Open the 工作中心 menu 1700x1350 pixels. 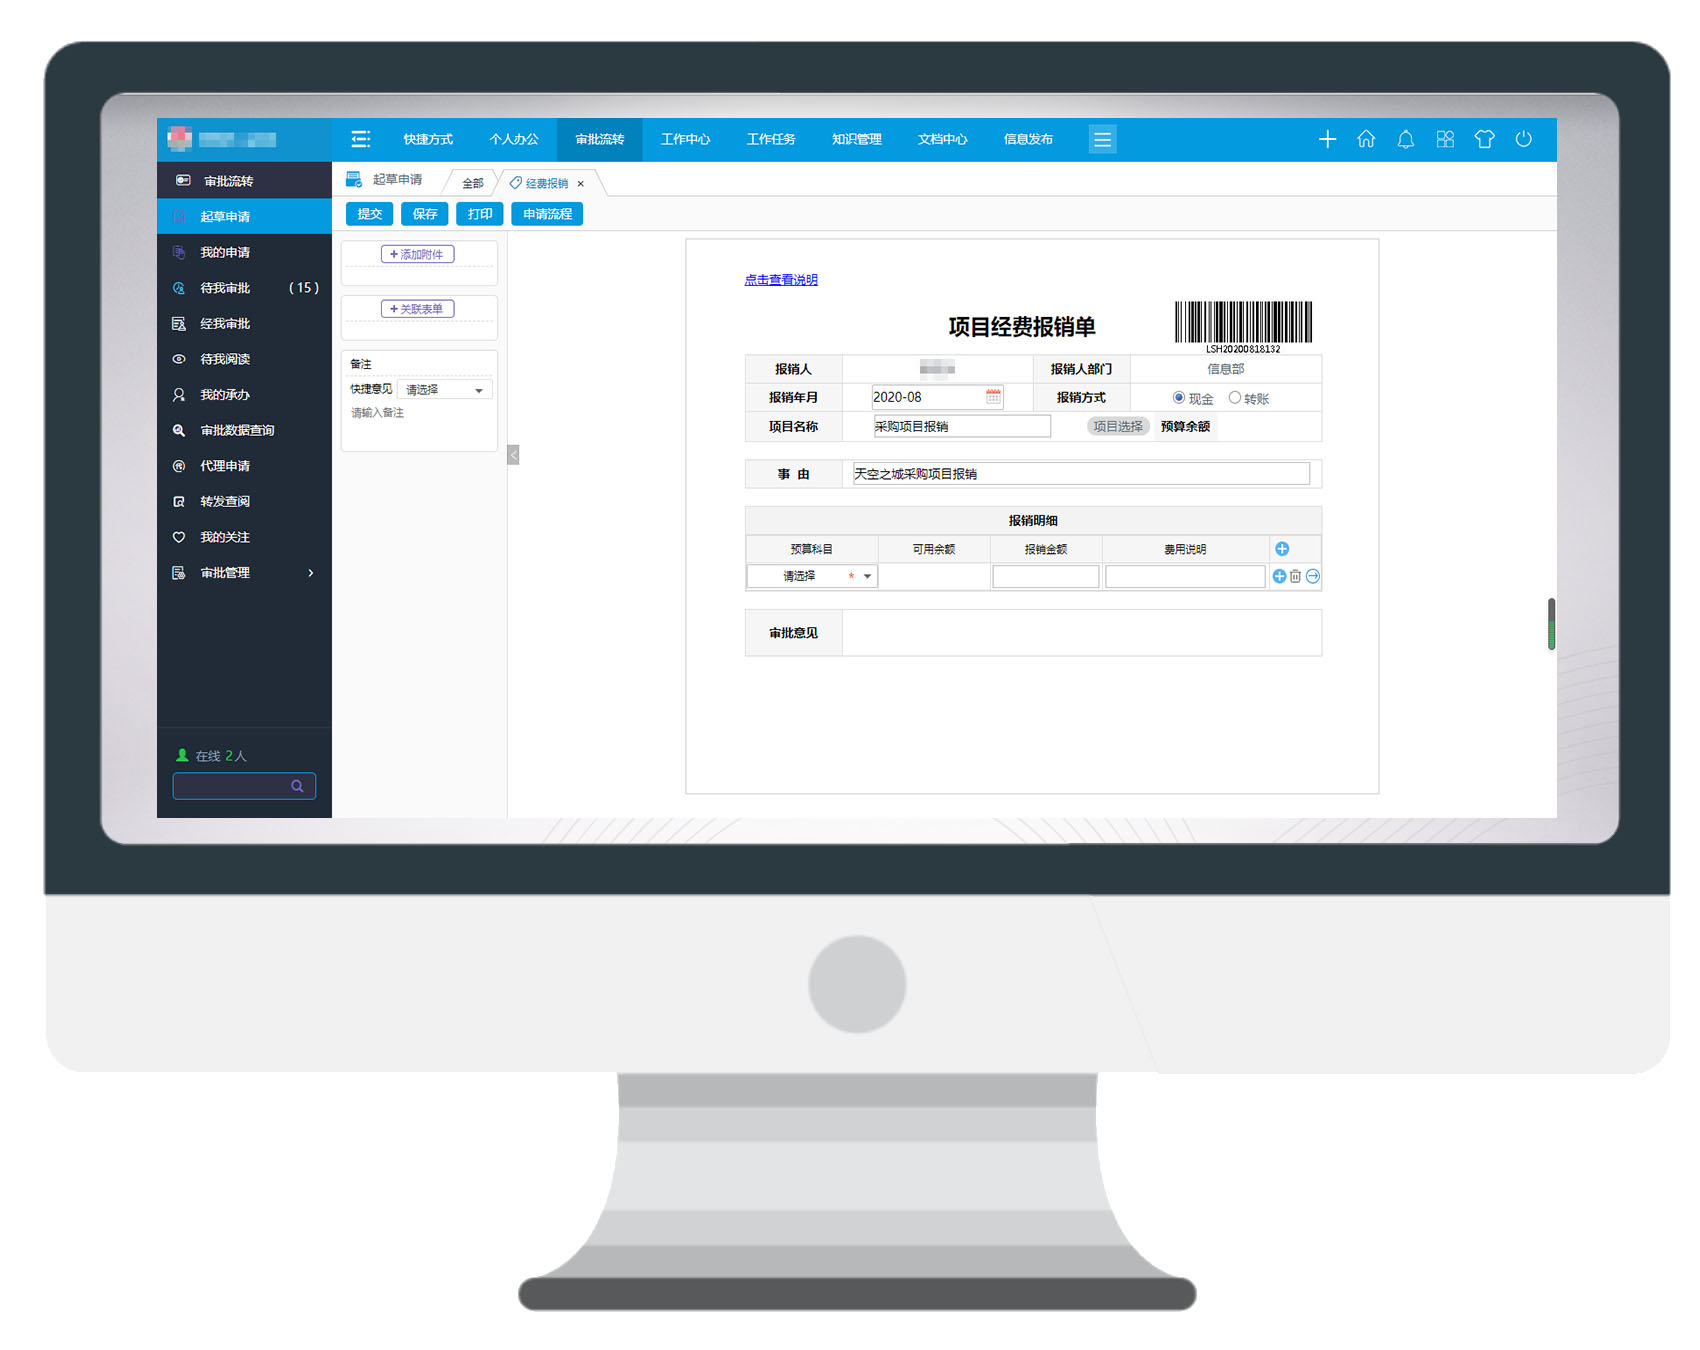(x=685, y=139)
